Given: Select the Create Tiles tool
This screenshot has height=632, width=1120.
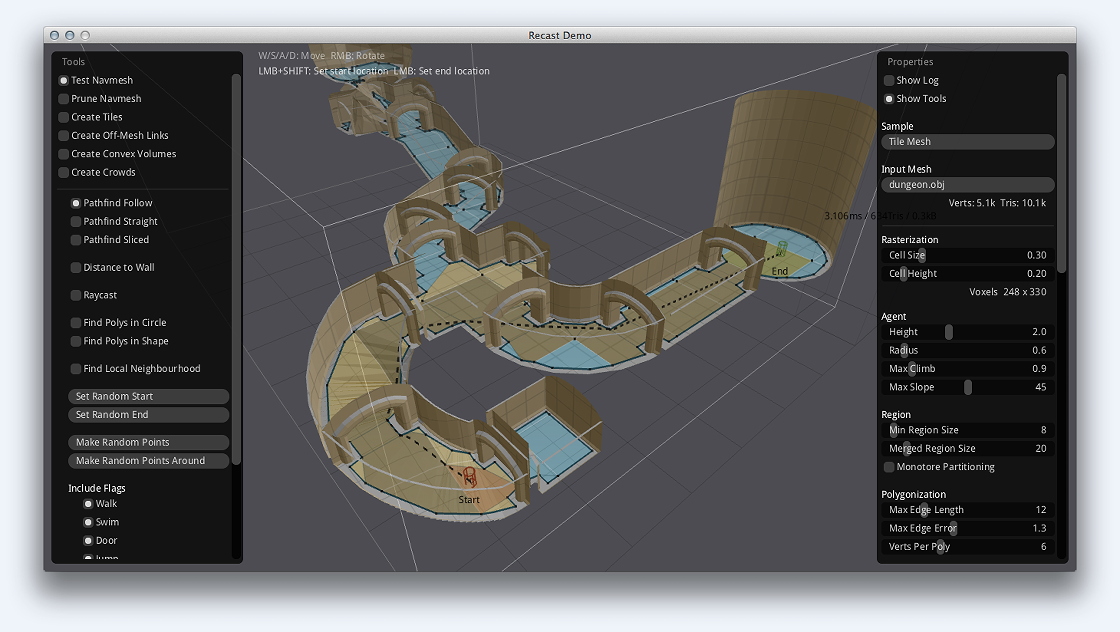Looking at the screenshot, I should (x=64, y=117).
